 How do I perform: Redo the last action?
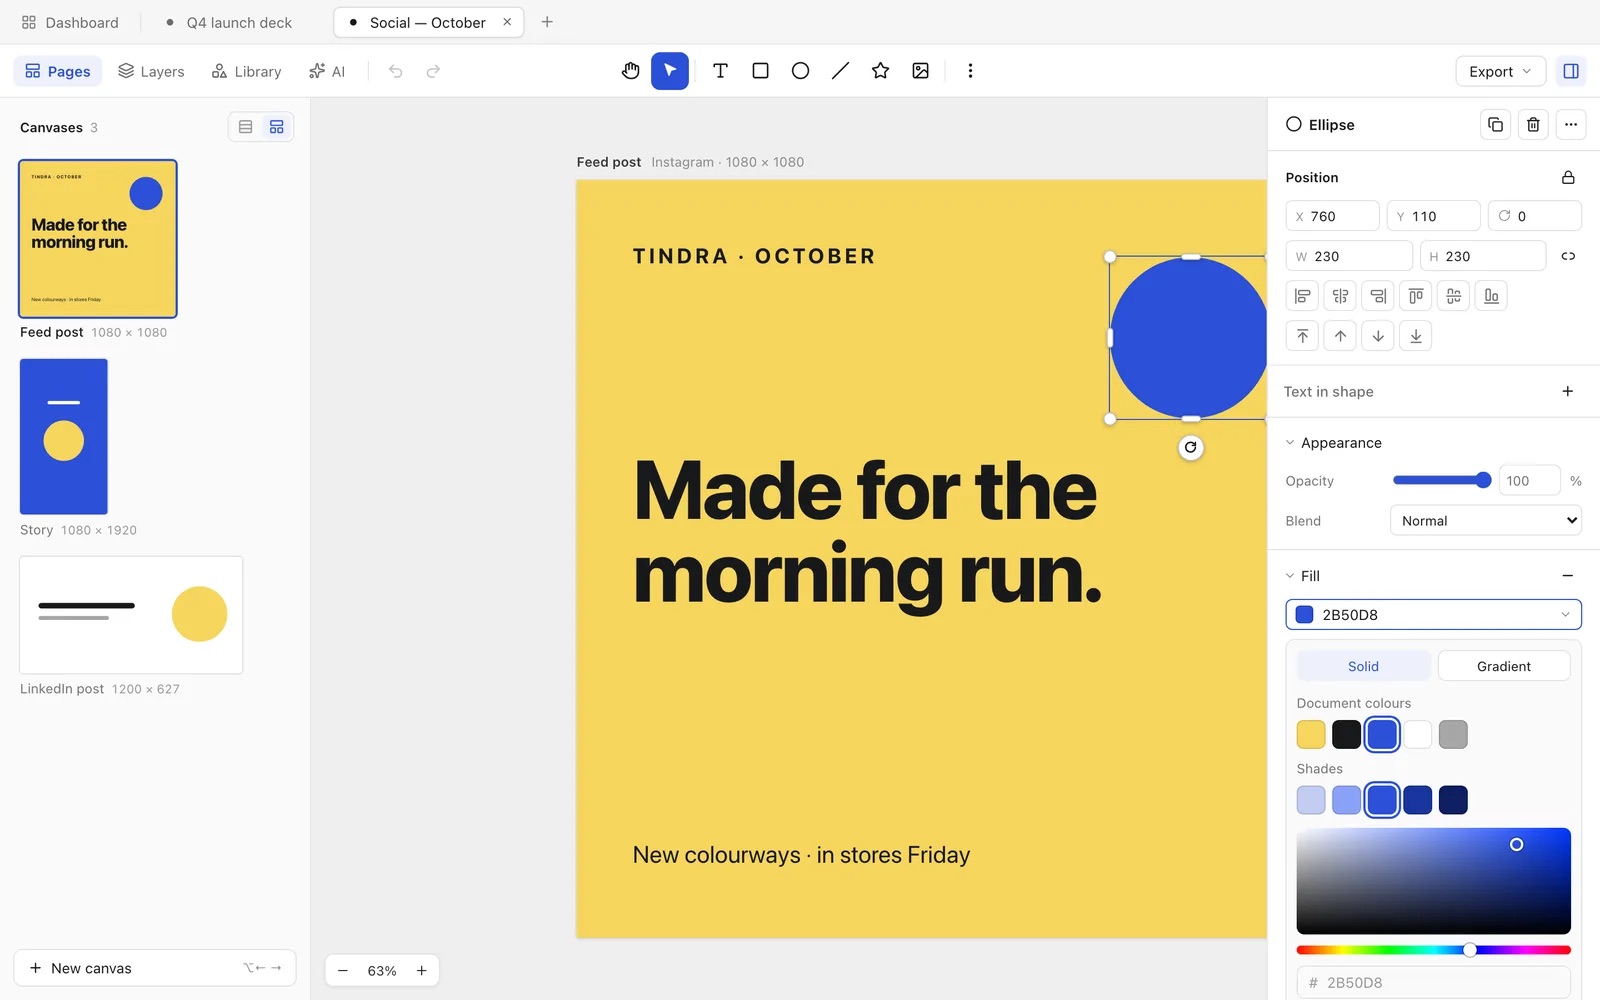tap(433, 71)
